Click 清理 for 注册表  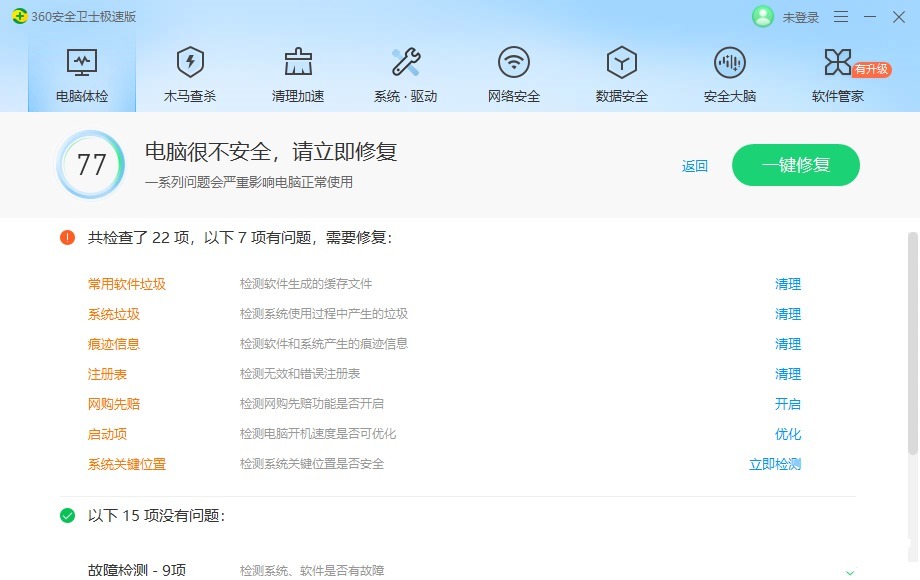coord(788,374)
